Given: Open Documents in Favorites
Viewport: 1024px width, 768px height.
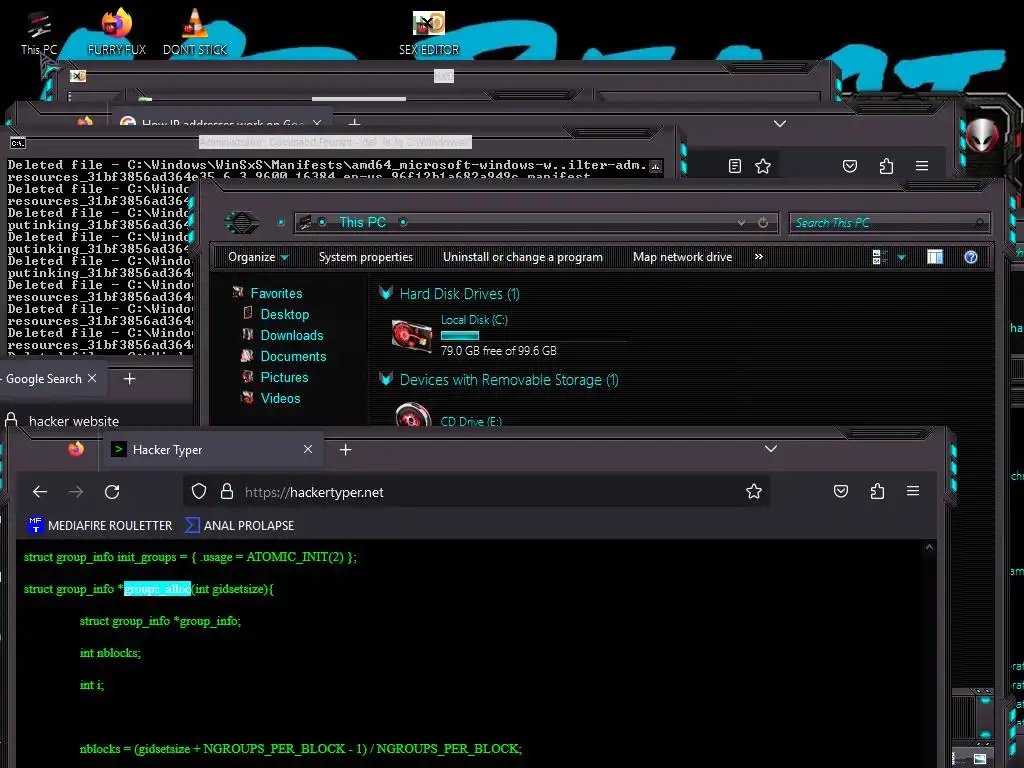Looking at the screenshot, I should click(293, 356).
